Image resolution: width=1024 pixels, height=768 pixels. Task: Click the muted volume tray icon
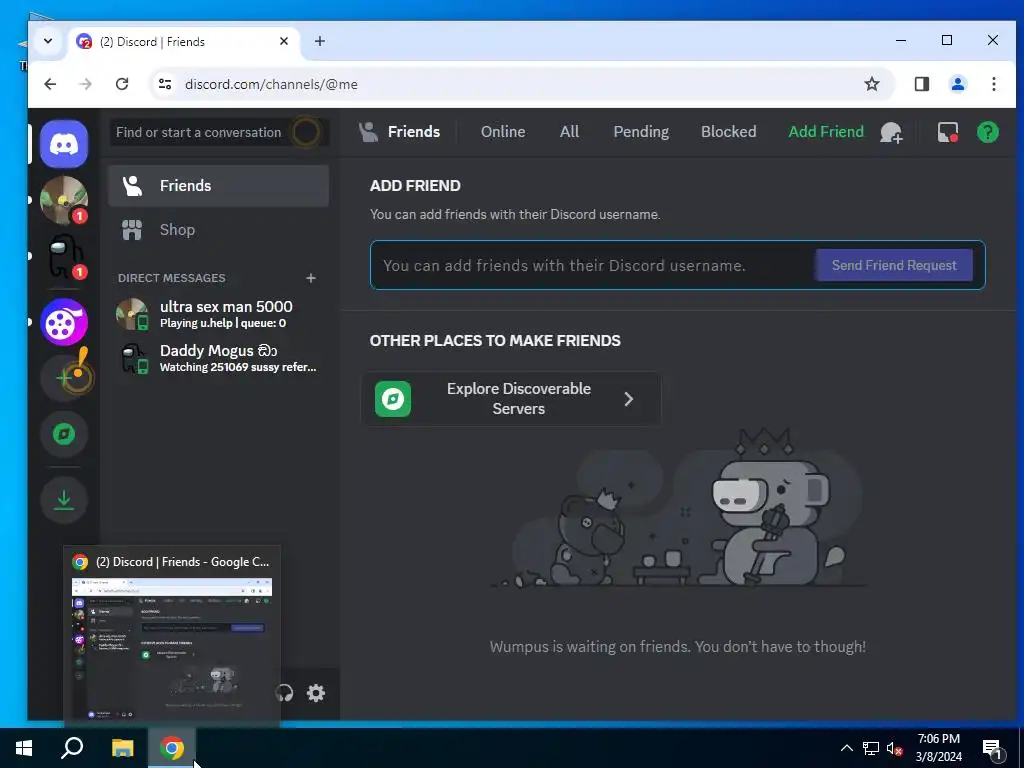pyautogui.click(x=894, y=749)
